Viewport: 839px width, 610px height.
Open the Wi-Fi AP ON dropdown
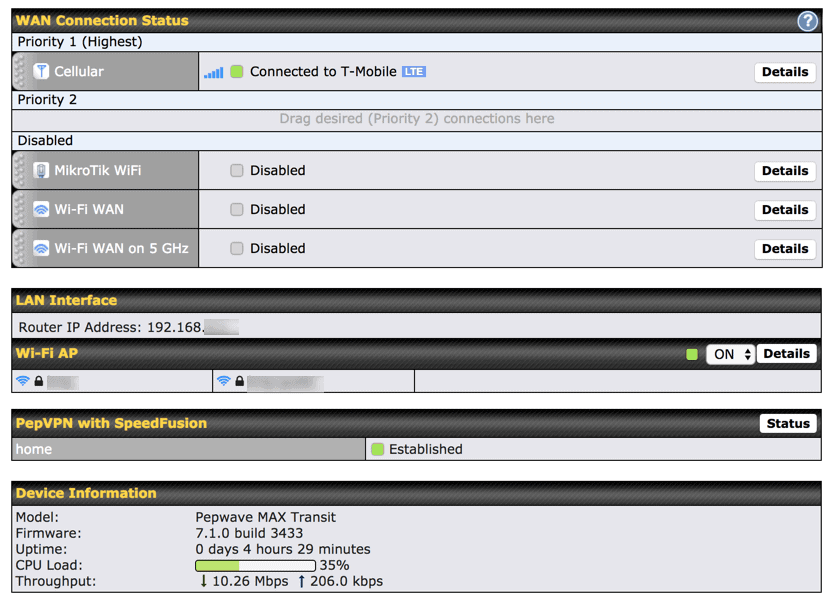pos(730,354)
